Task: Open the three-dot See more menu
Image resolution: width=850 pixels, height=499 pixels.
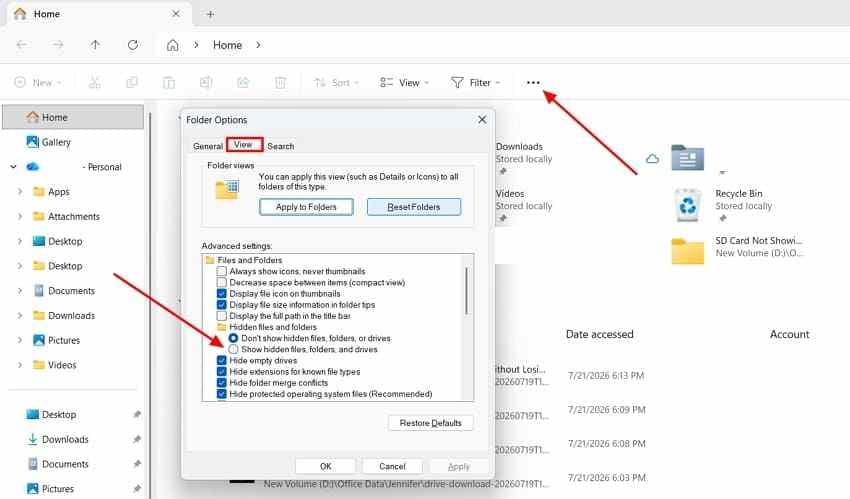Action: (533, 82)
